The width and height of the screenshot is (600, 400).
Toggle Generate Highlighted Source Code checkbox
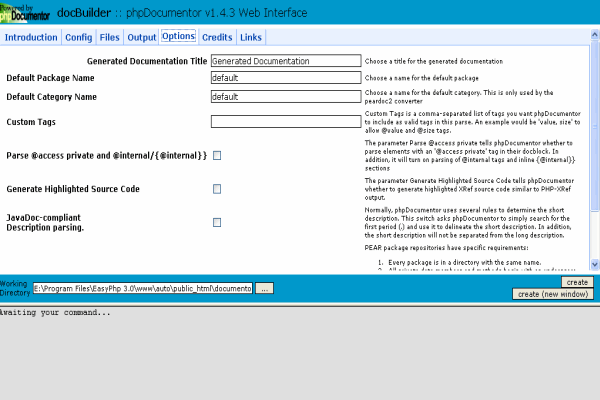point(217,189)
